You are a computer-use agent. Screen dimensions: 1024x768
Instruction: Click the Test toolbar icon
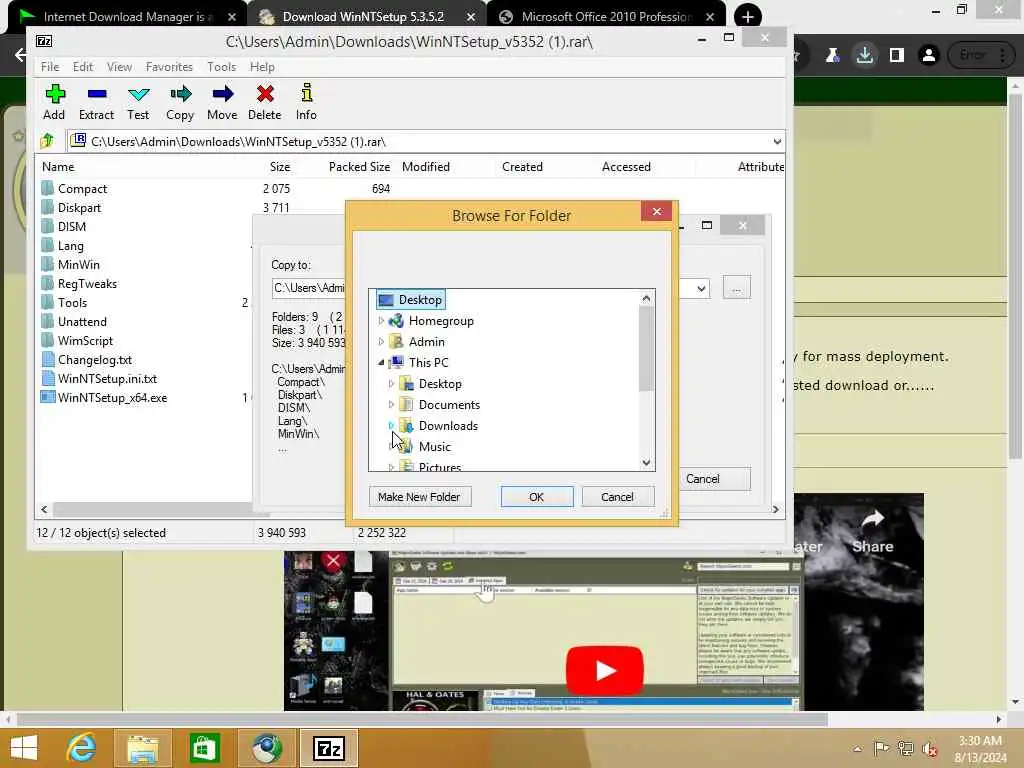point(138,102)
